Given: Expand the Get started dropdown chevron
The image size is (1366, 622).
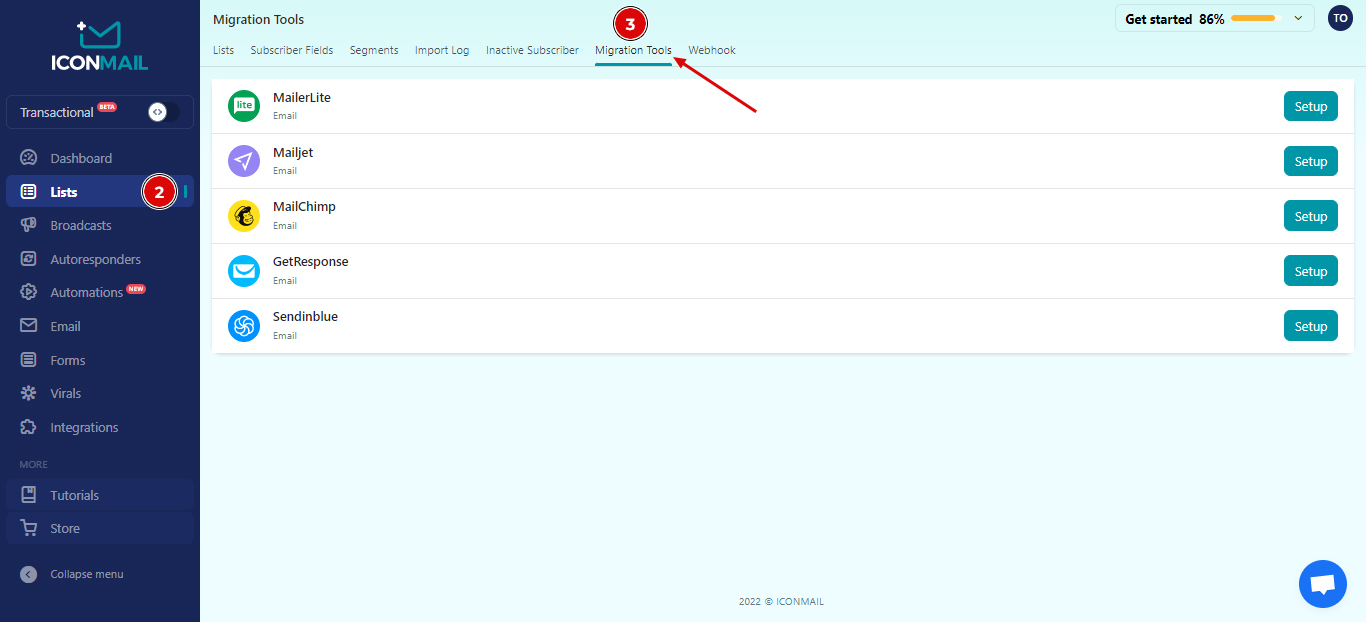Looking at the screenshot, I should [x=1298, y=18].
